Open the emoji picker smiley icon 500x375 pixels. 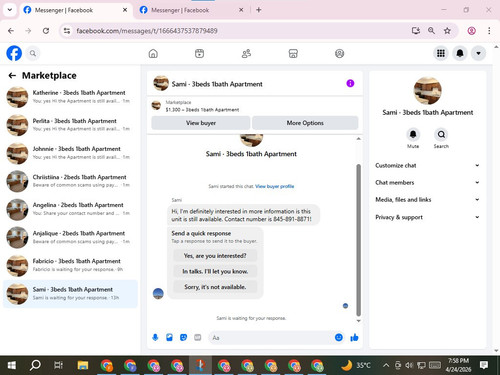click(339, 337)
